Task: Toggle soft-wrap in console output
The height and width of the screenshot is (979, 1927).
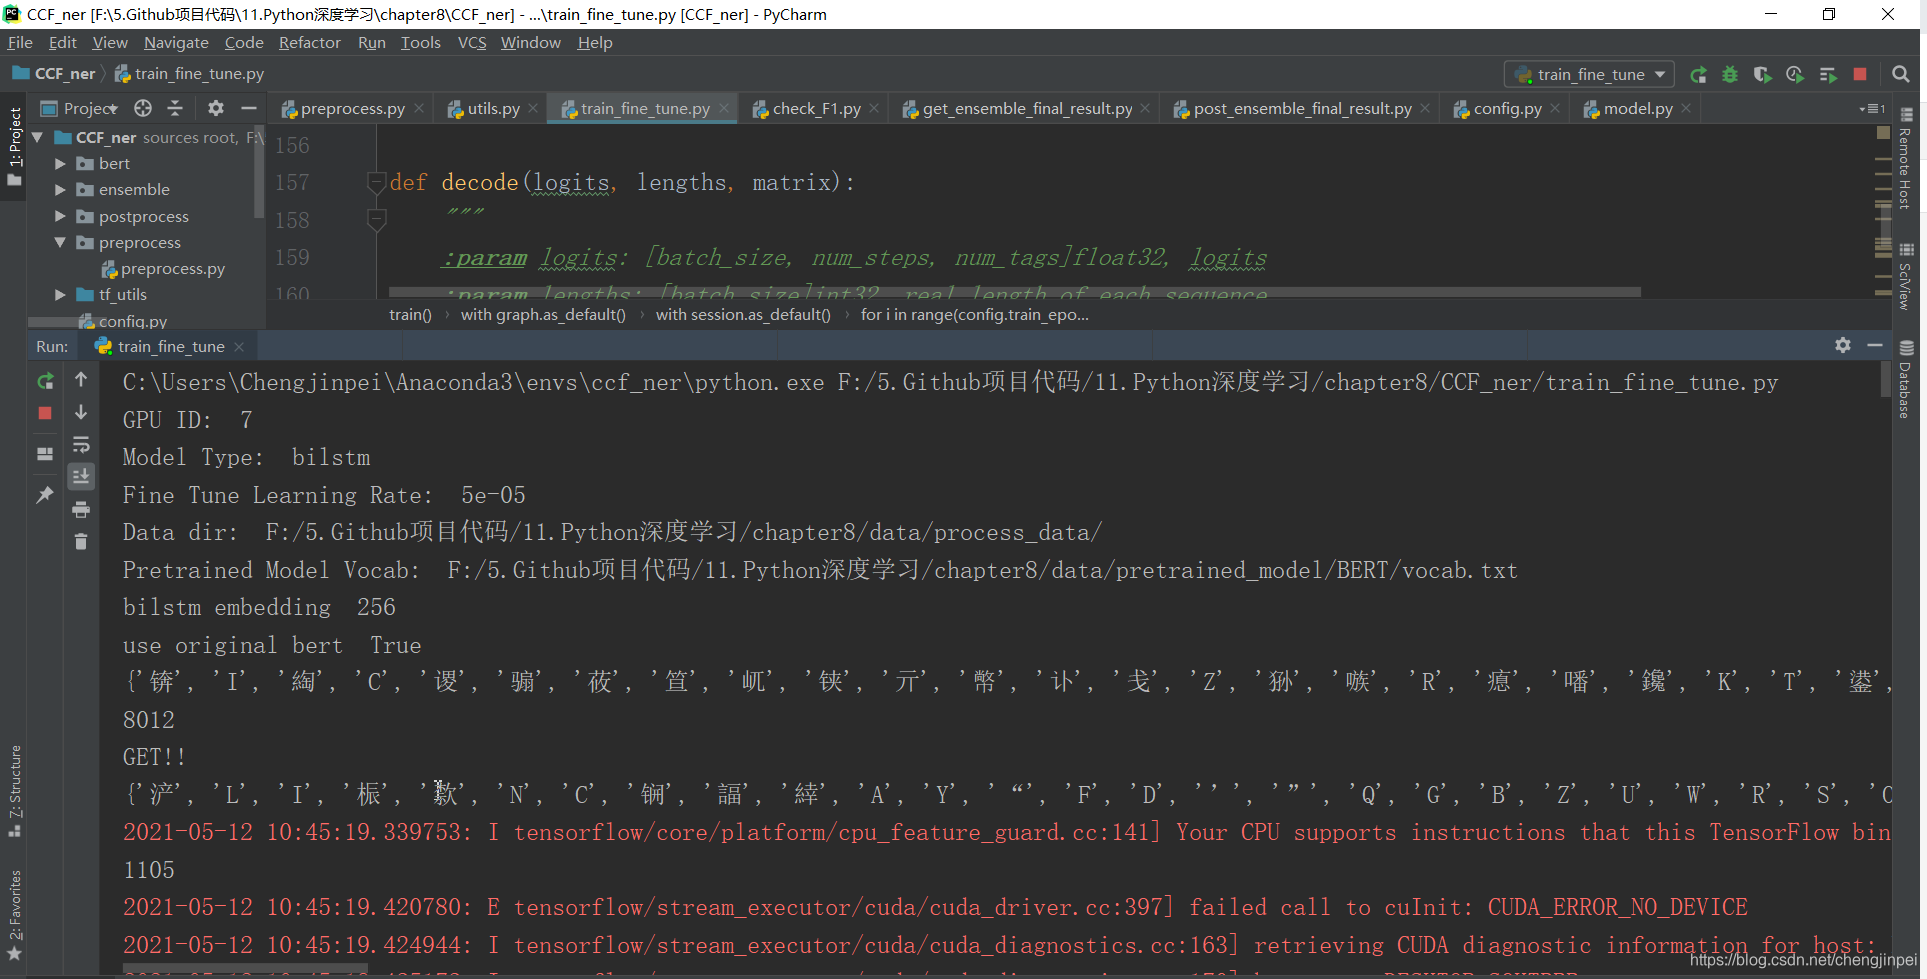Action: click(x=81, y=444)
